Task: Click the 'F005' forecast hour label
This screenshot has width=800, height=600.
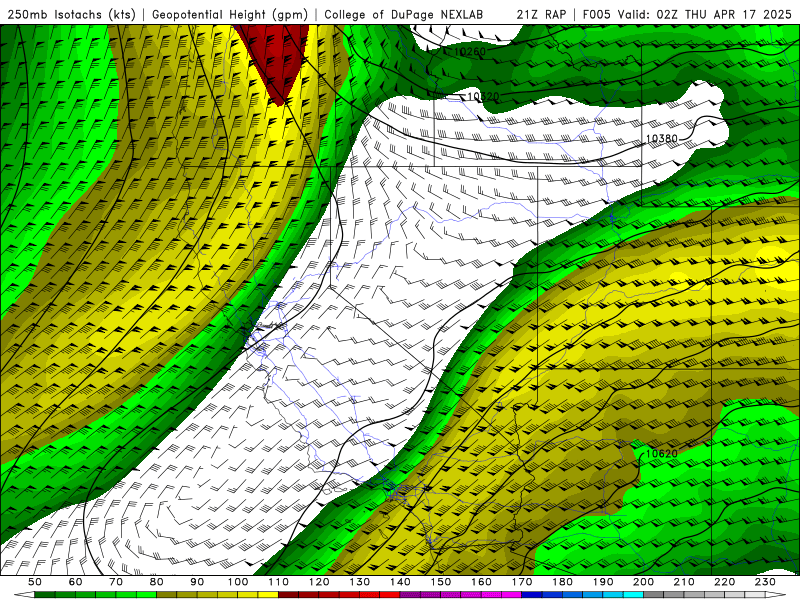Action: pyautogui.click(x=596, y=14)
